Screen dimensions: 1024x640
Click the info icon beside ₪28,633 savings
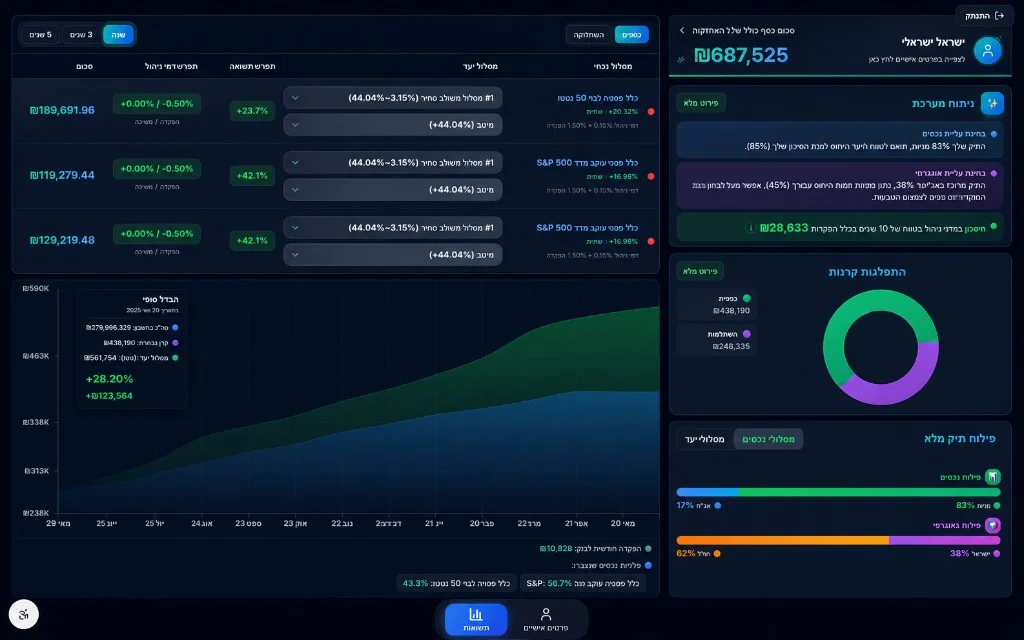(x=750, y=228)
